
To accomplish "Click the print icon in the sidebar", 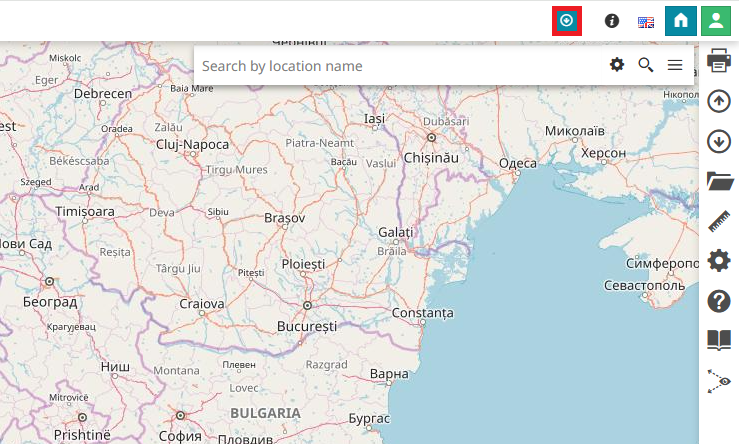I will point(718,61).
